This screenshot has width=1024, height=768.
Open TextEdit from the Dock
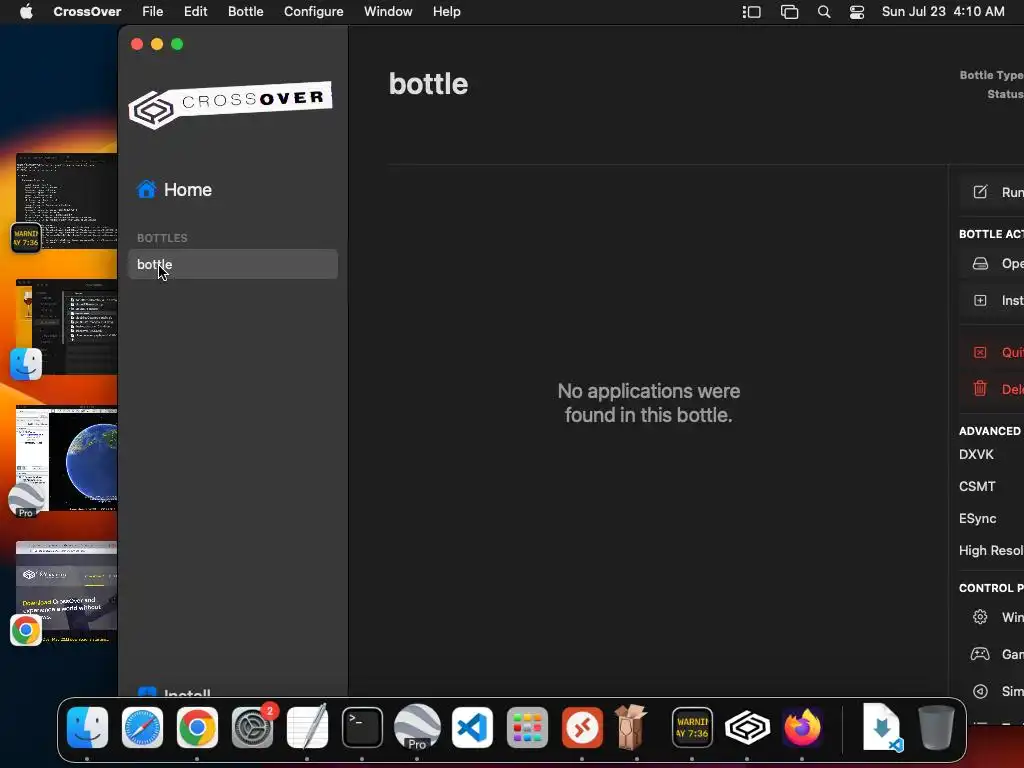coord(308,726)
